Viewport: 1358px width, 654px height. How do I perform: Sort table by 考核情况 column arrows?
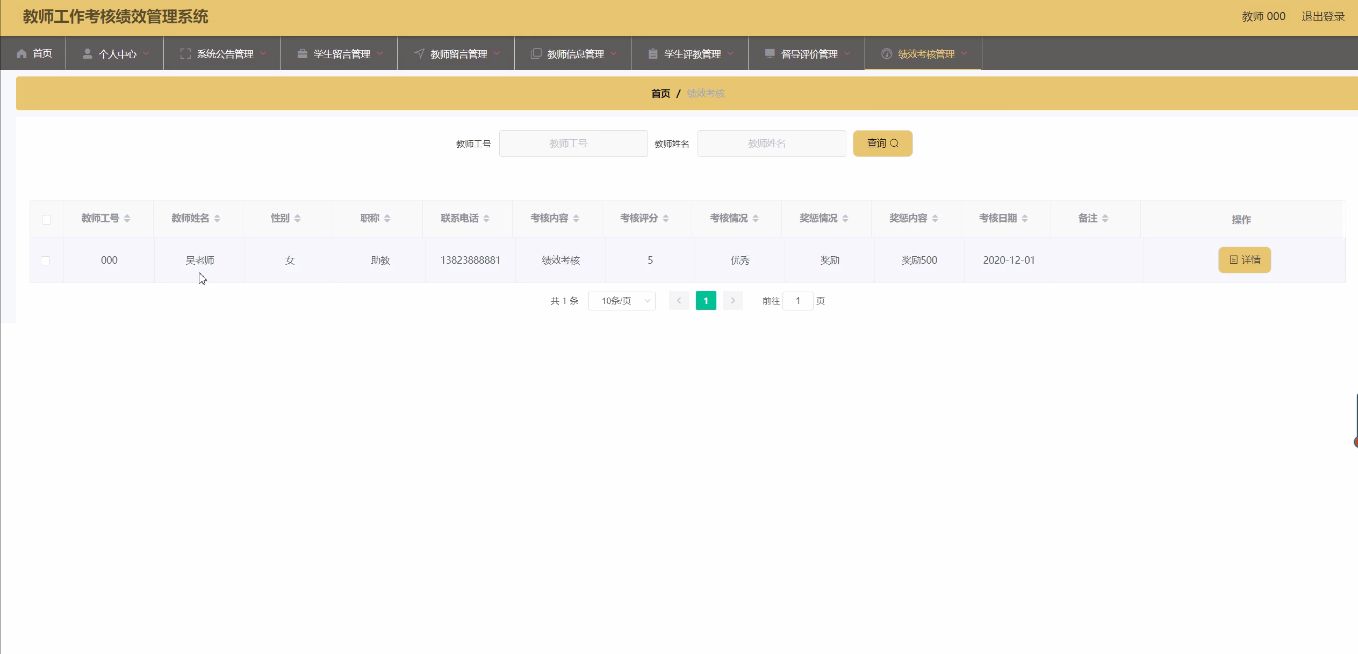[756, 219]
